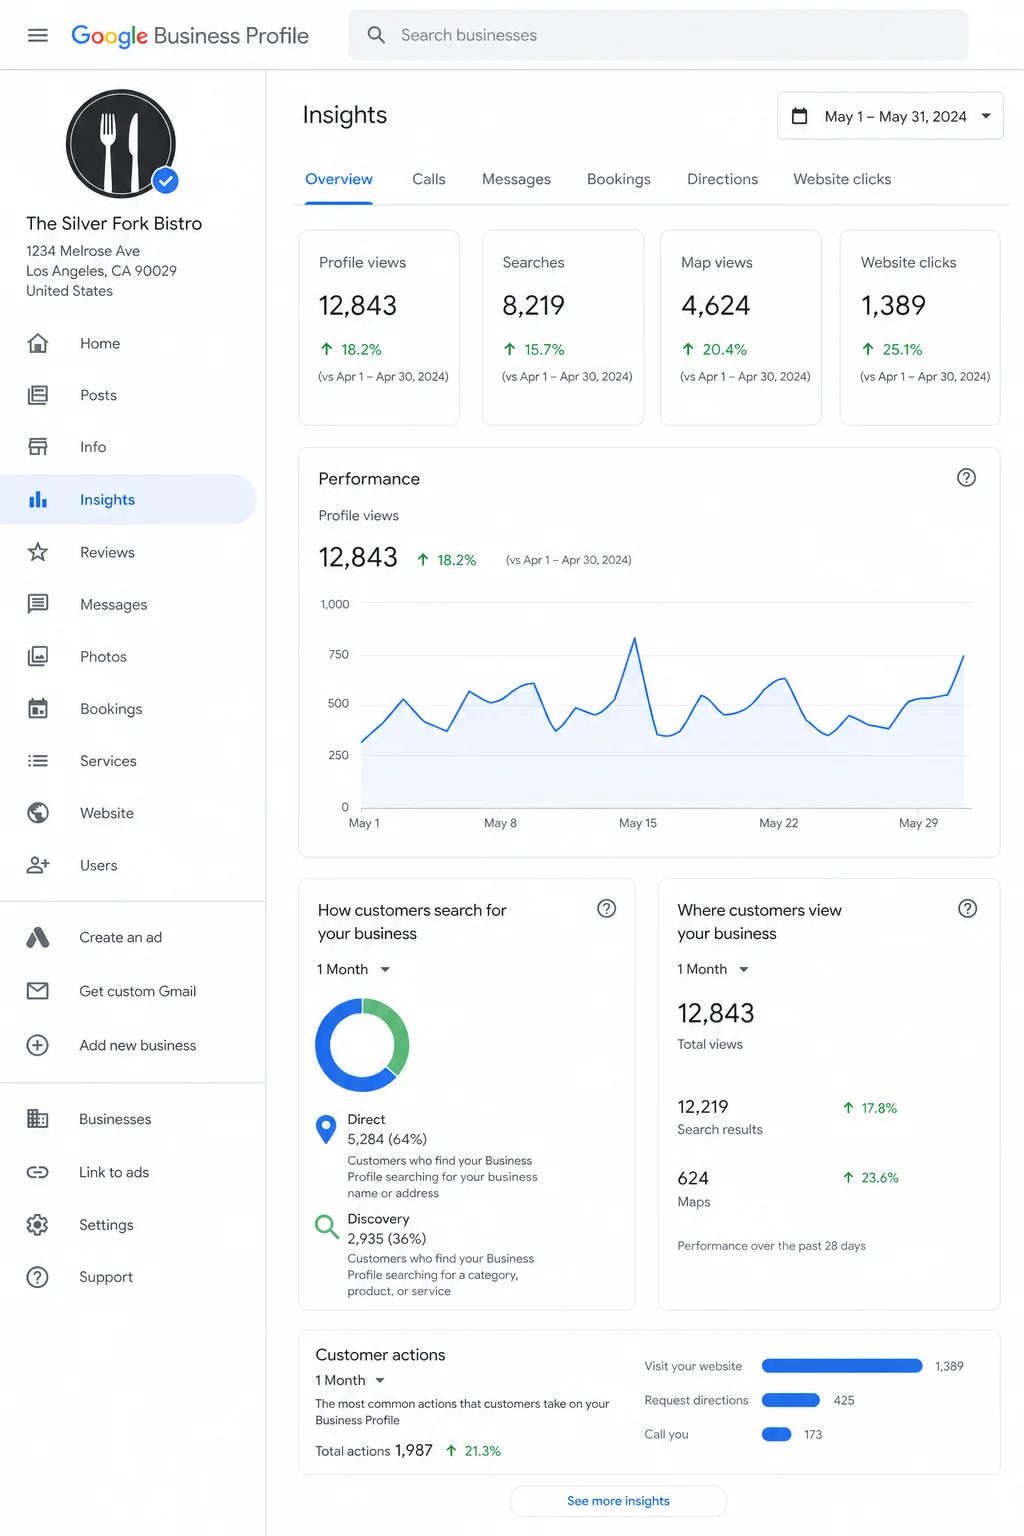Click the Search businesses input field
This screenshot has height=1536, width=1024.
click(x=658, y=35)
